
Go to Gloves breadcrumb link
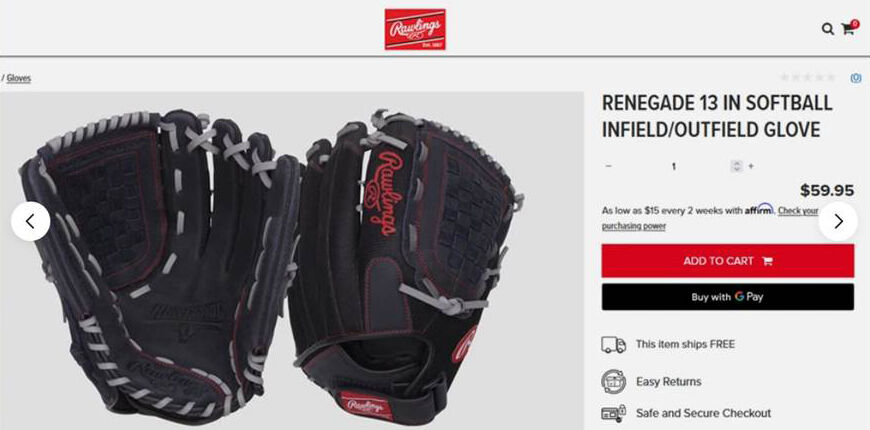(19, 78)
